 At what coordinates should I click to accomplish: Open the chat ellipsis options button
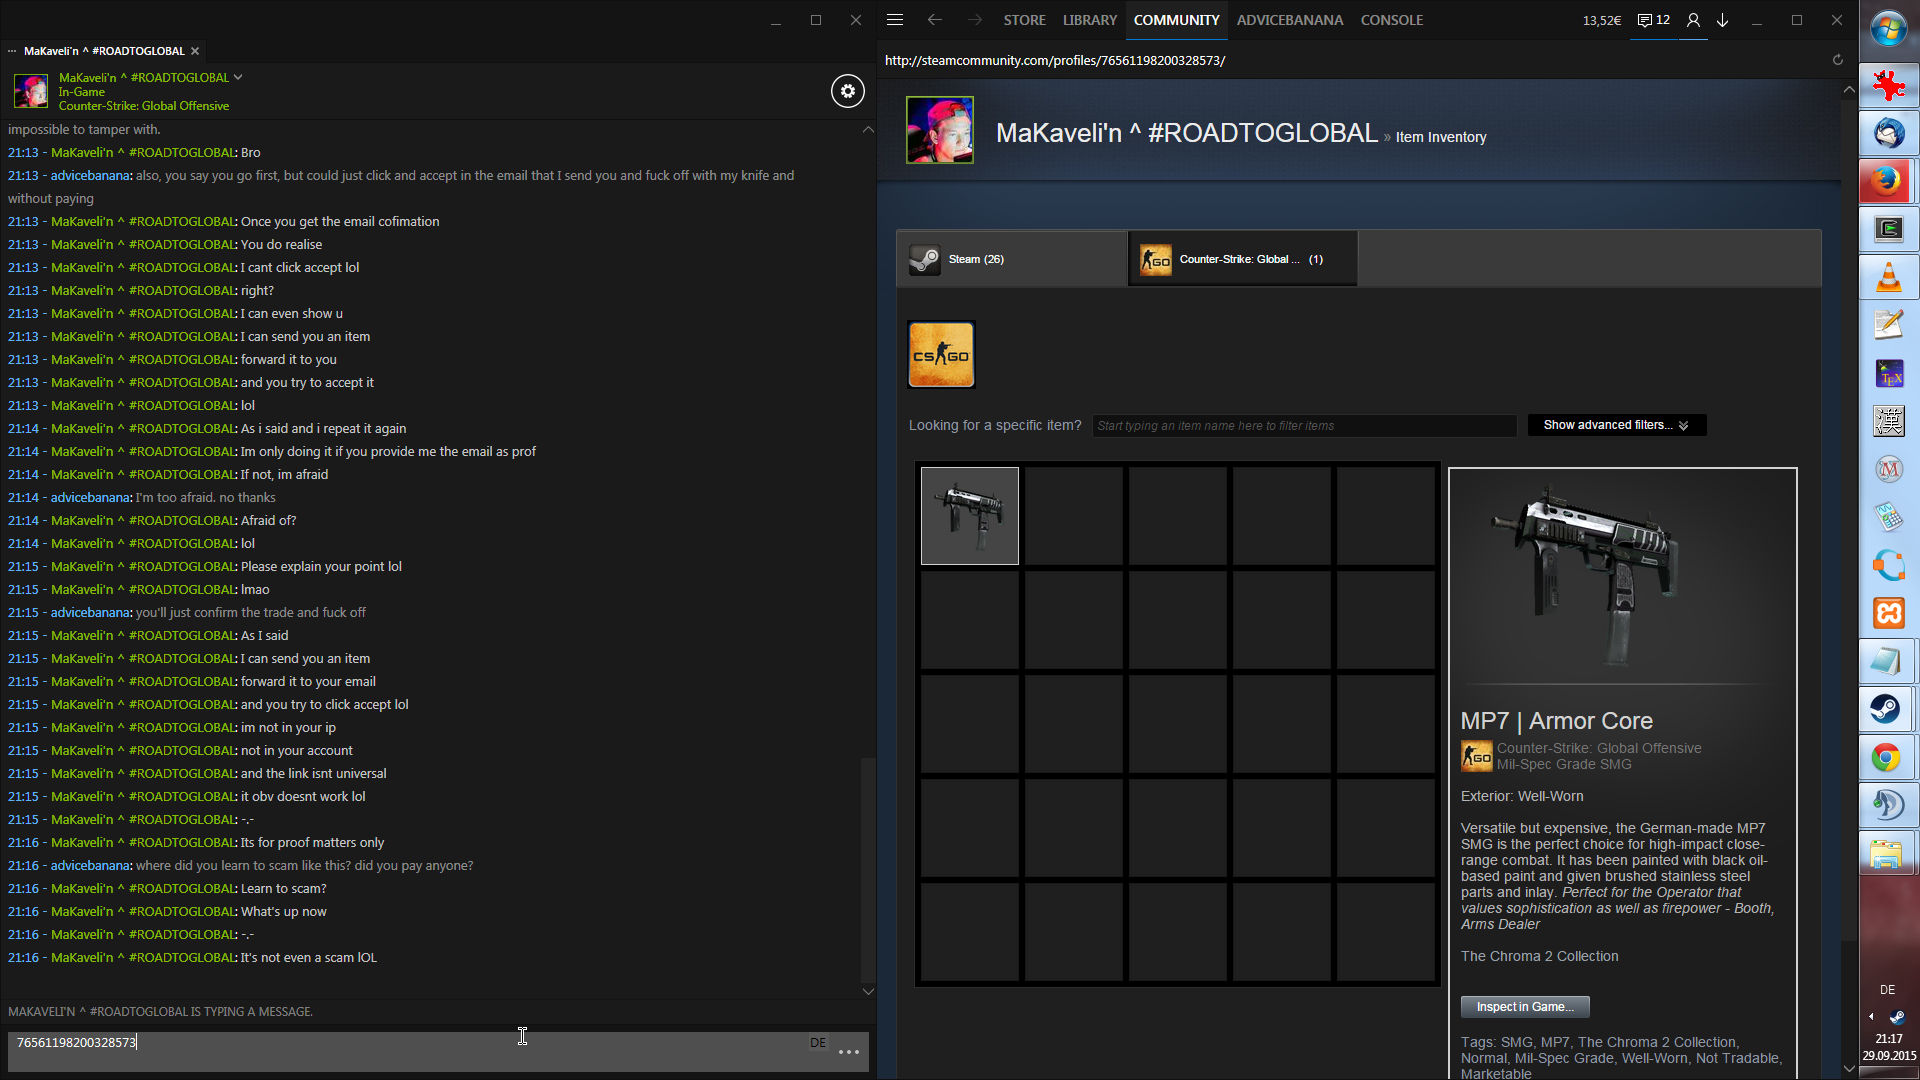849,1052
